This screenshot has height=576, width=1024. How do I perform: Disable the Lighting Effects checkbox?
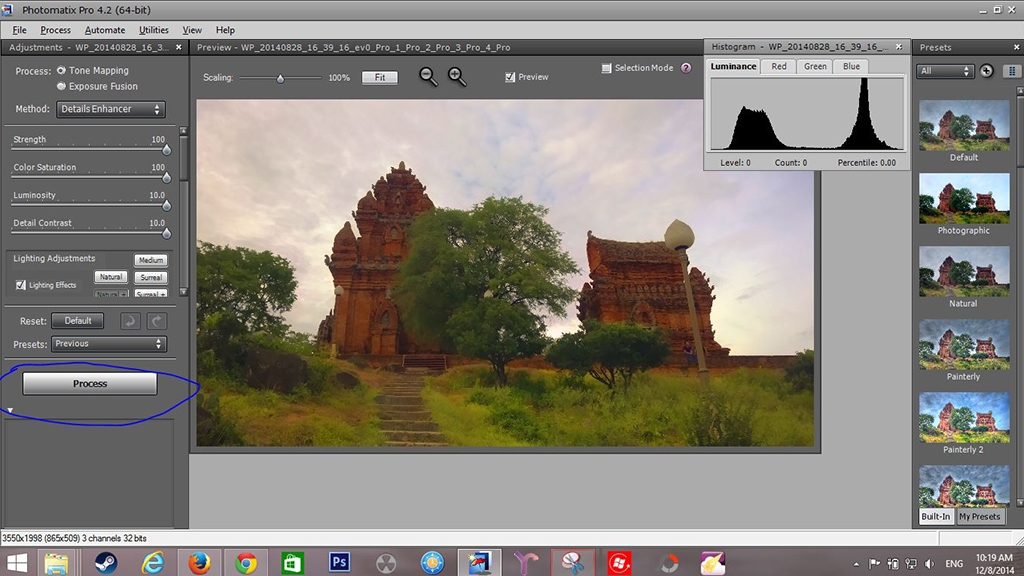coord(21,285)
